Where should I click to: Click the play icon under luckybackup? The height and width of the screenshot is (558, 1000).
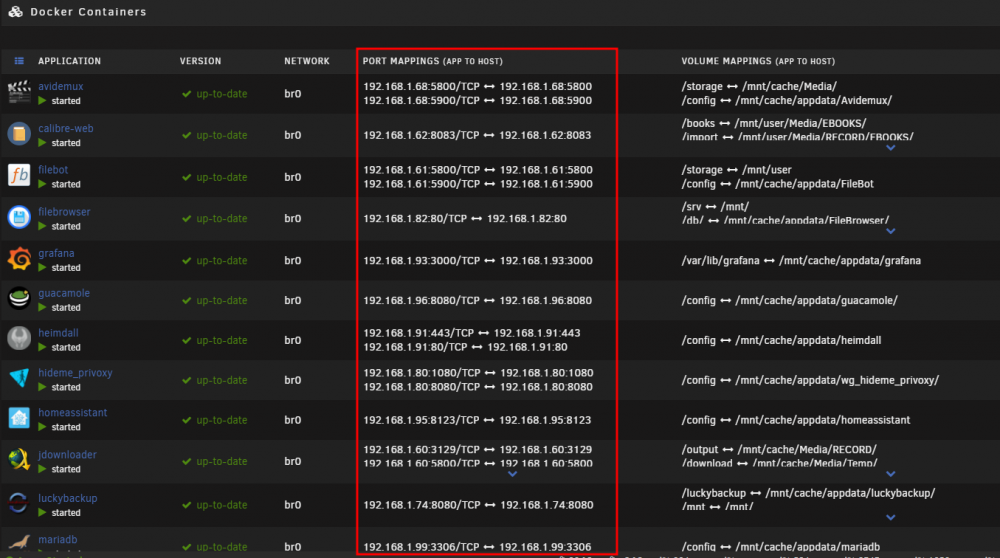[x=42, y=513]
